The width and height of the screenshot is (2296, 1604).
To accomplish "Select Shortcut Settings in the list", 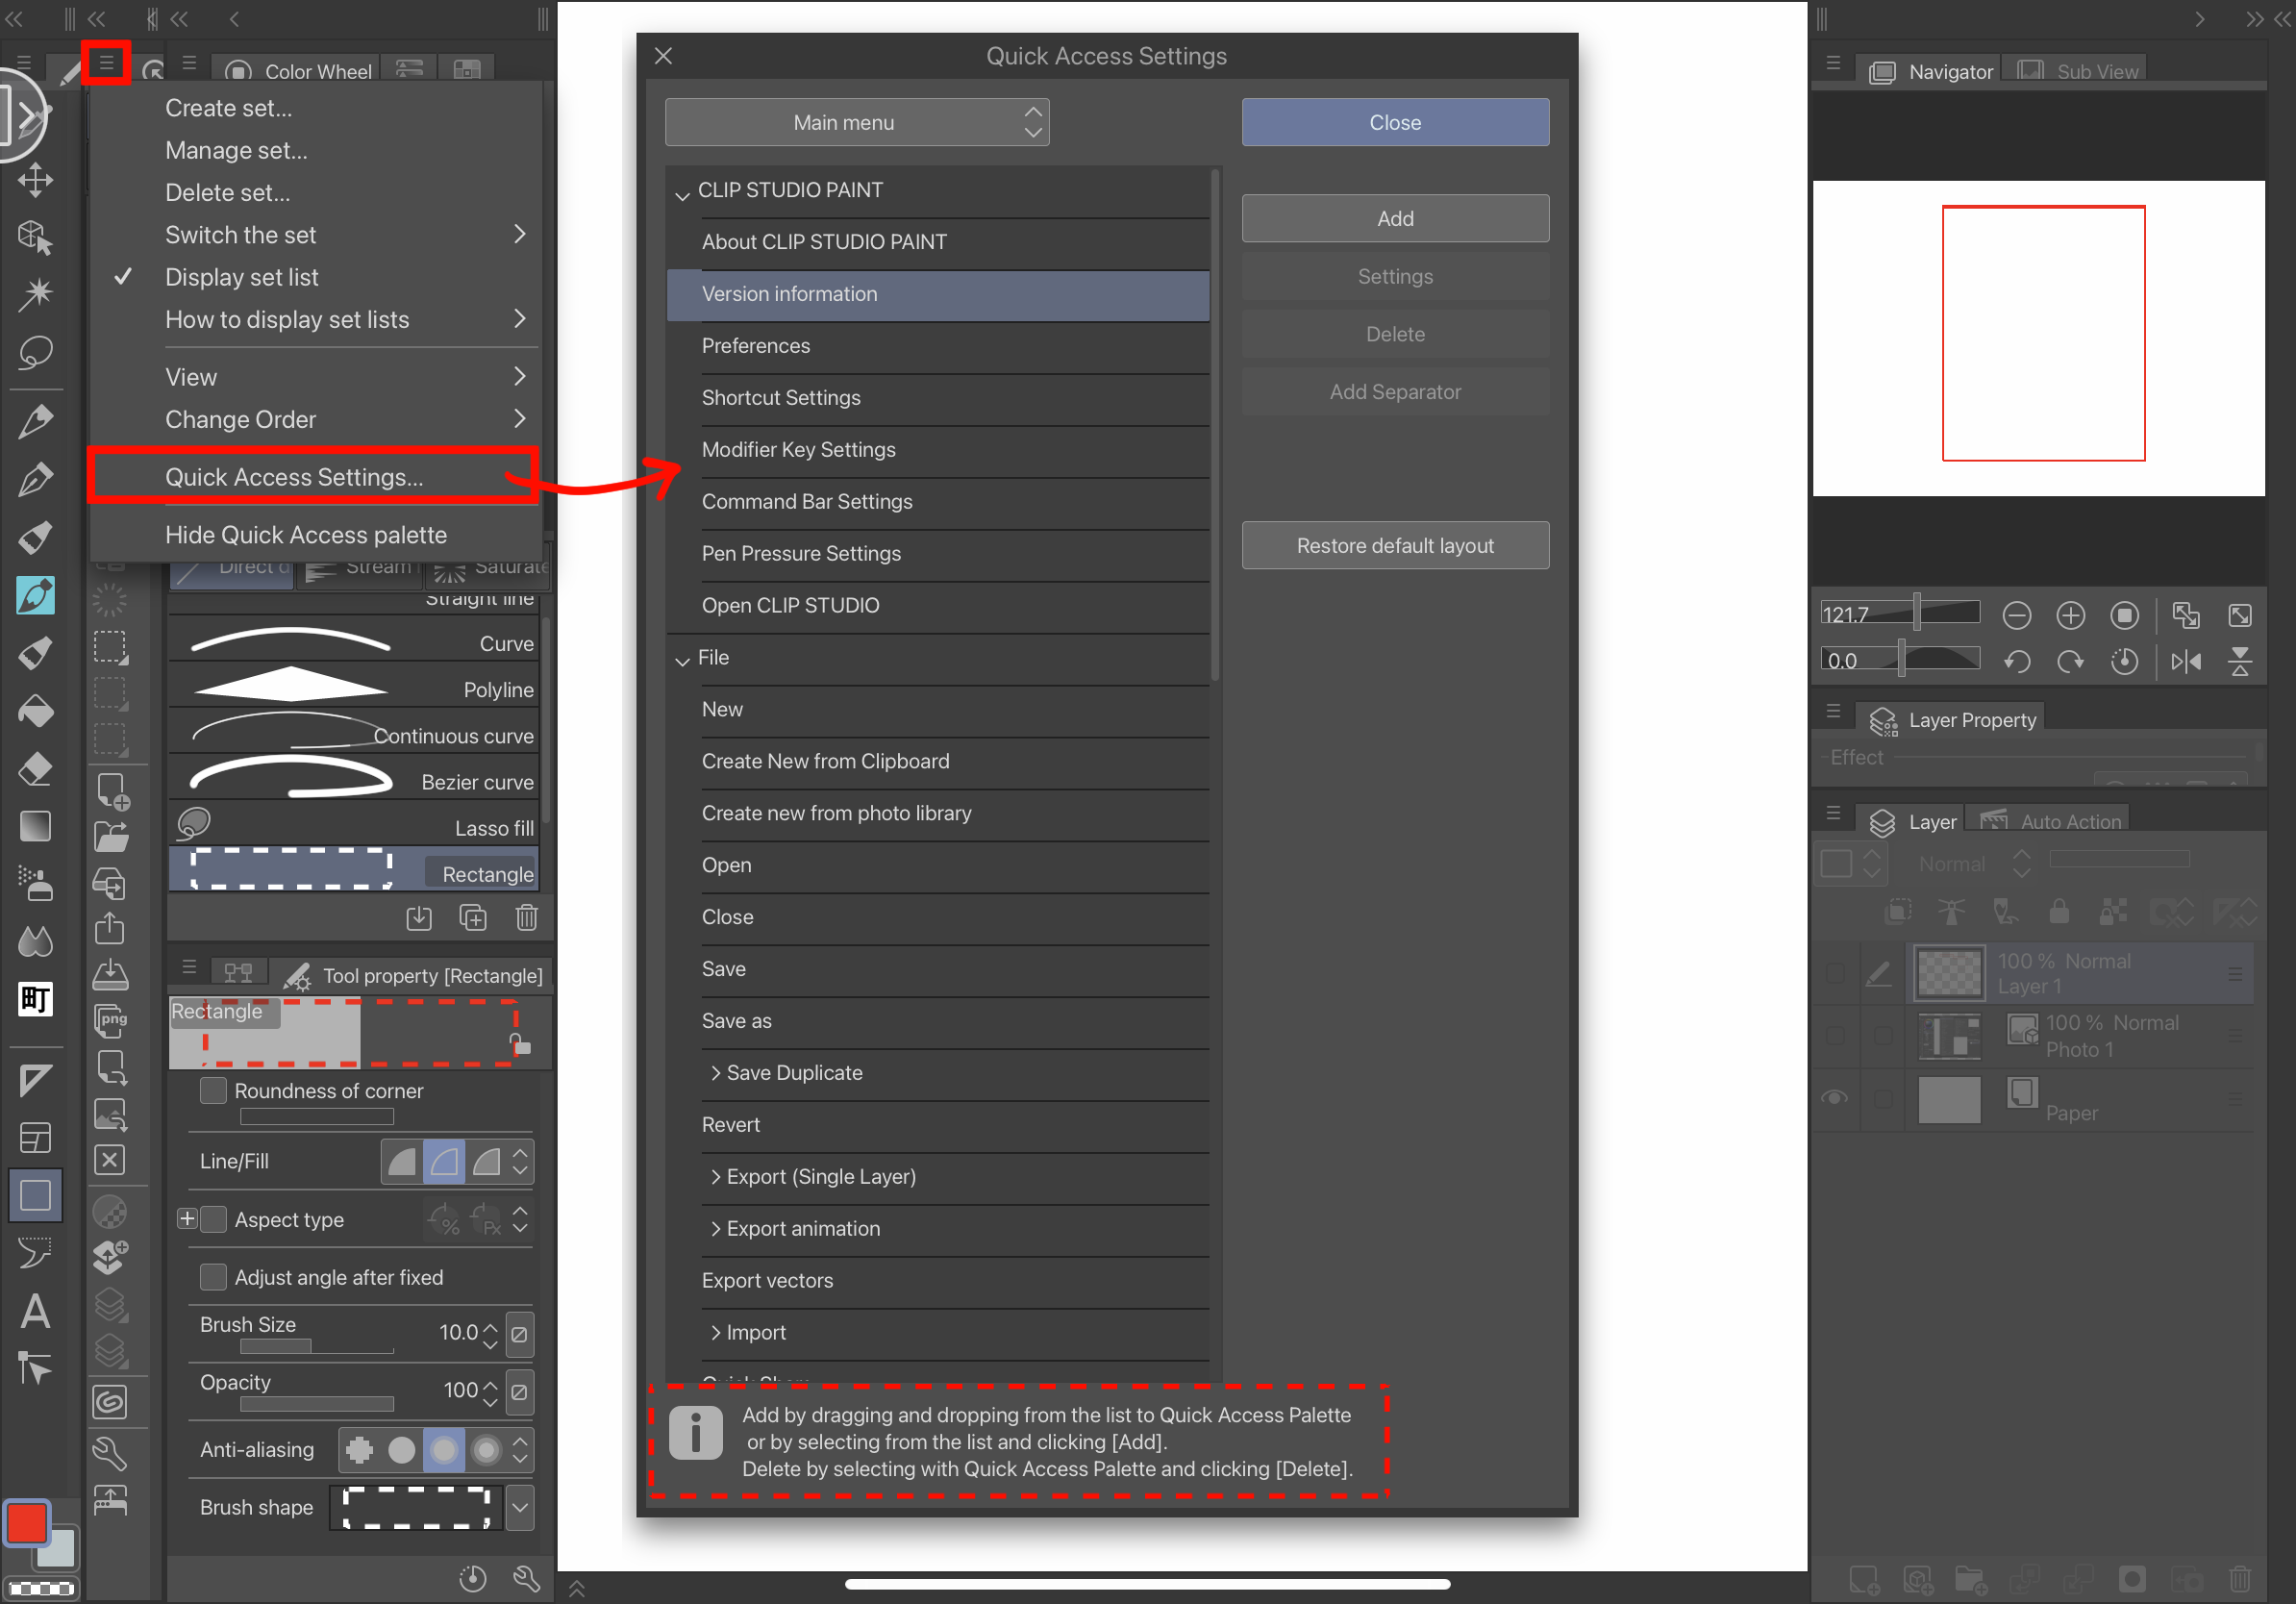I will [x=780, y=397].
